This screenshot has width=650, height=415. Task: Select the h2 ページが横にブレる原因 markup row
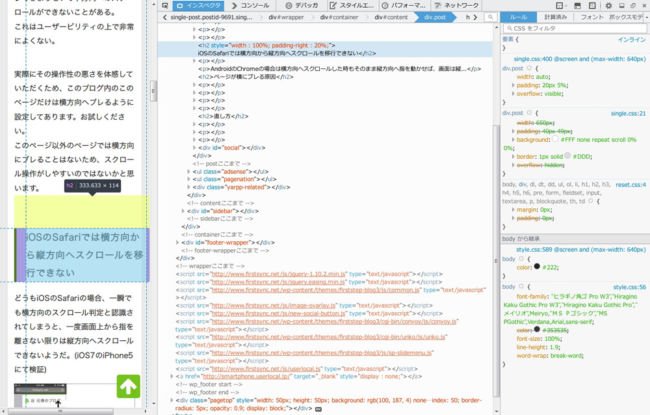click(x=246, y=77)
